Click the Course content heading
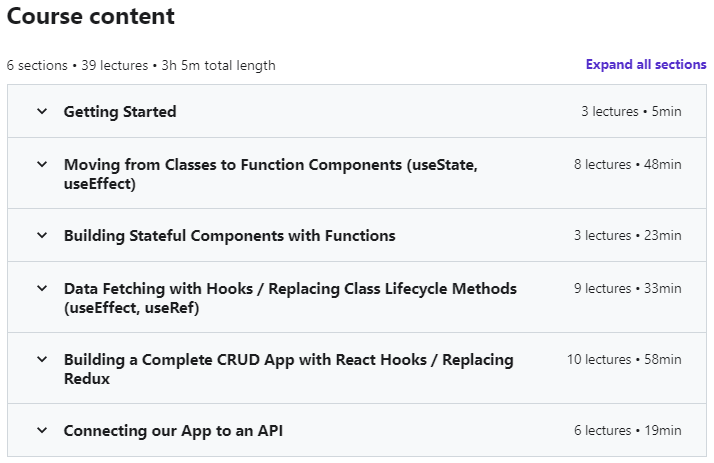The width and height of the screenshot is (714, 463). click(x=91, y=17)
